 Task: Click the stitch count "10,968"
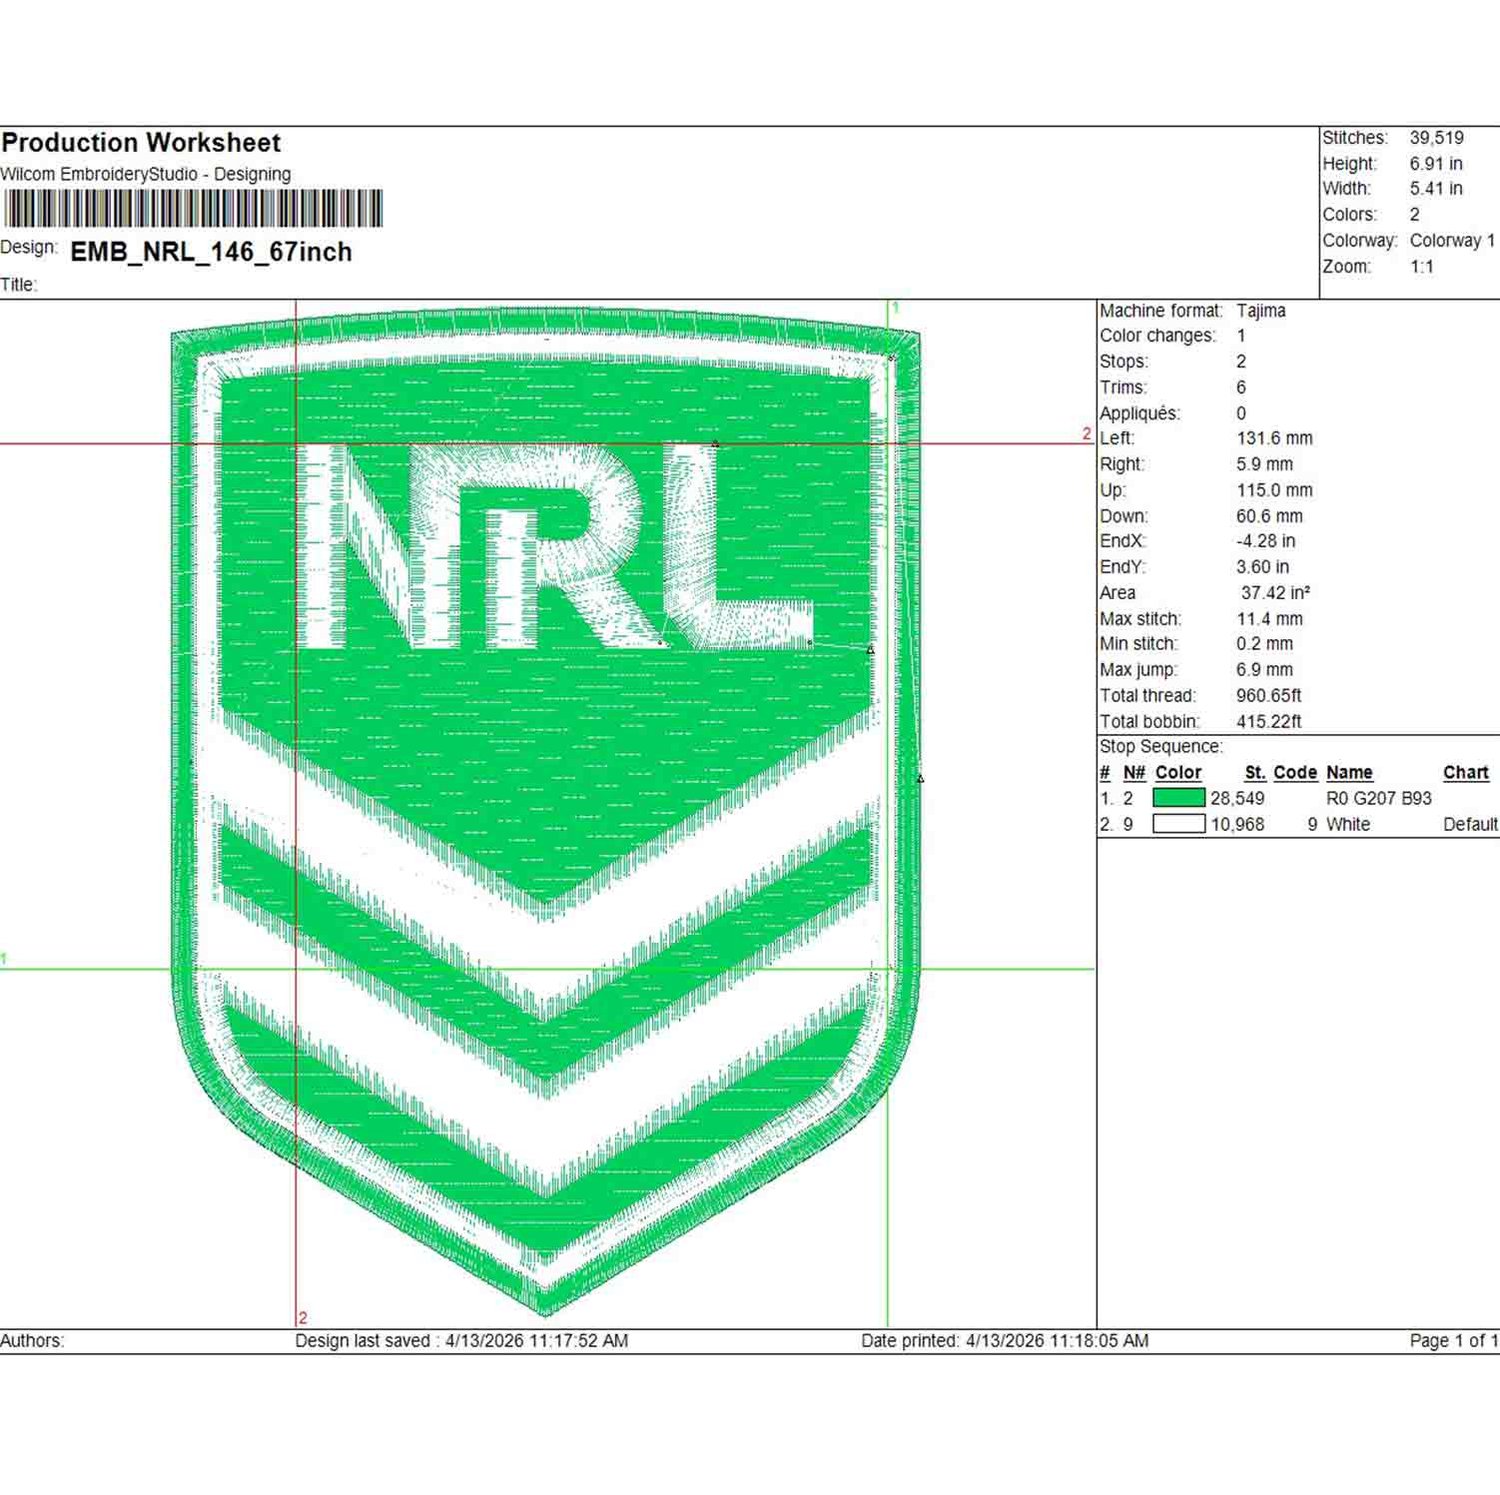[1237, 825]
